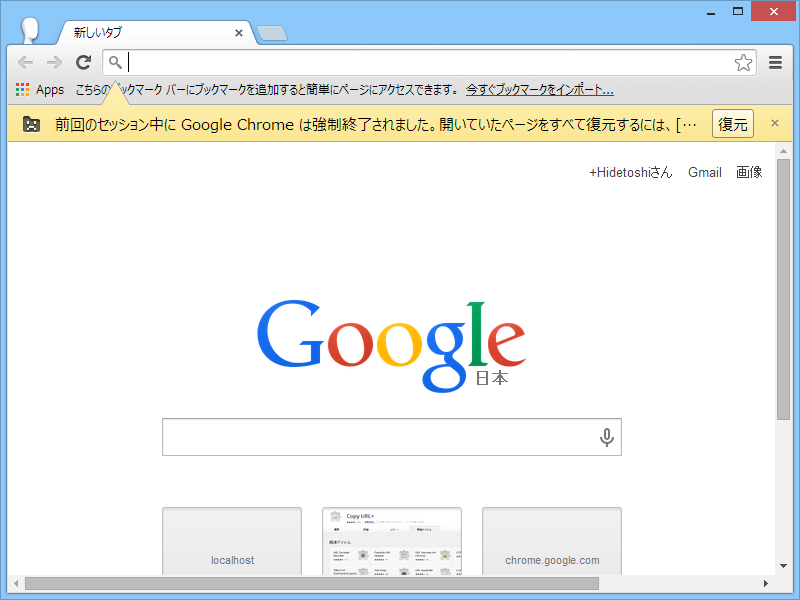Image resolution: width=800 pixels, height=600 pixels.
Task: Dismiss the crash restore infobar
Action: pyautogui.click(x=774, y=123)
